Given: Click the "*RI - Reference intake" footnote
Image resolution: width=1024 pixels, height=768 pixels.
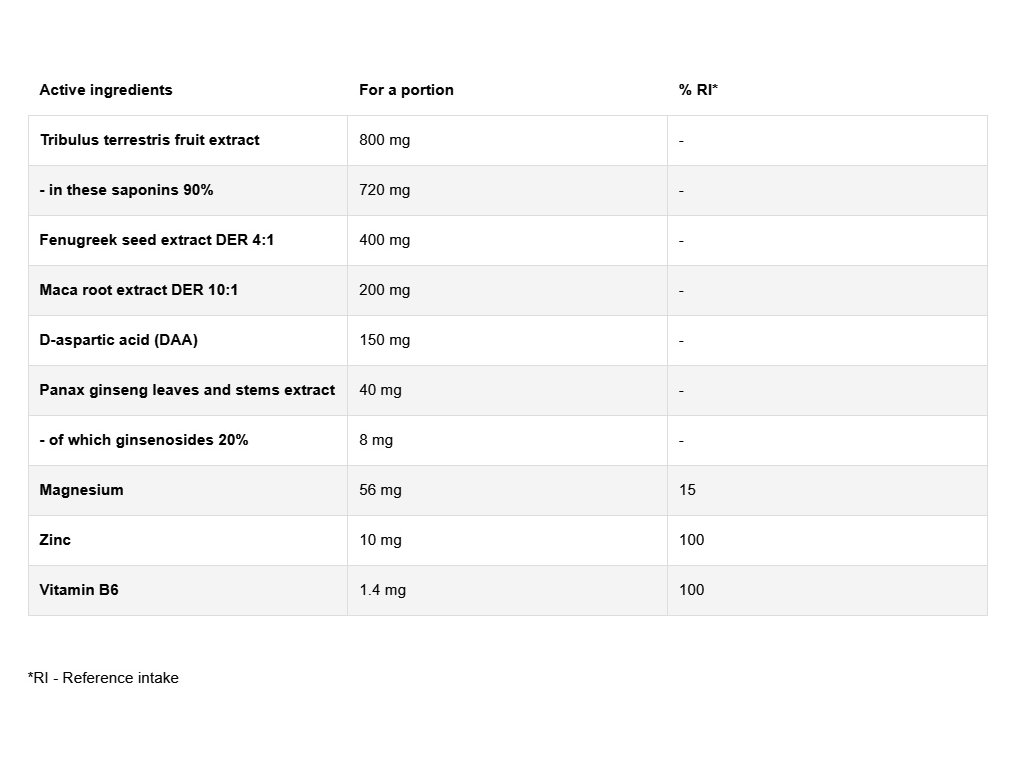Looking at the screenshot, I should pos(103,678).
